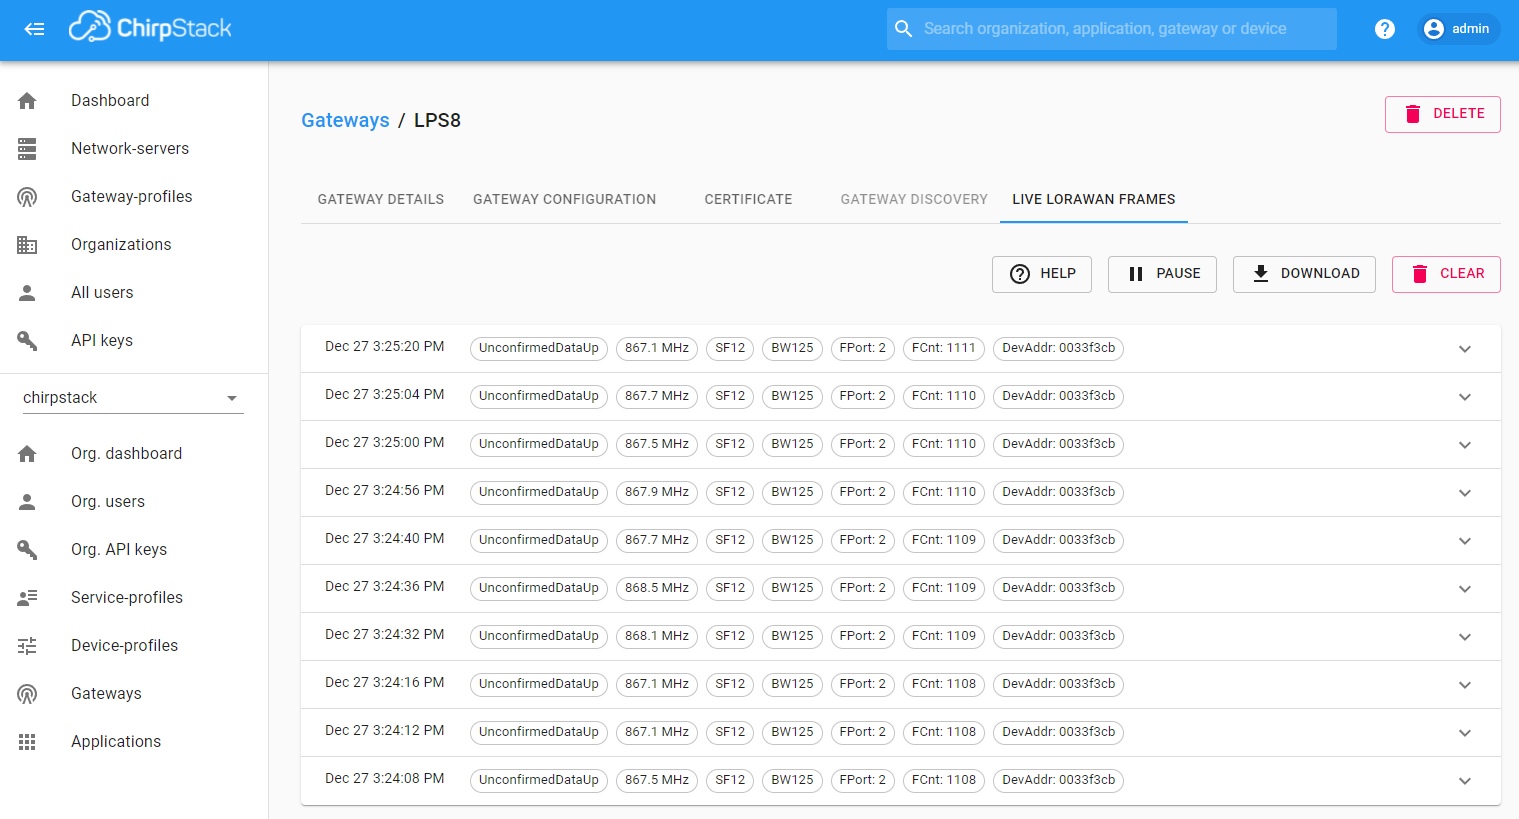Click the Help button above frames
This screenshot has width=1519, height=819.
click(x=1042, y=274)
